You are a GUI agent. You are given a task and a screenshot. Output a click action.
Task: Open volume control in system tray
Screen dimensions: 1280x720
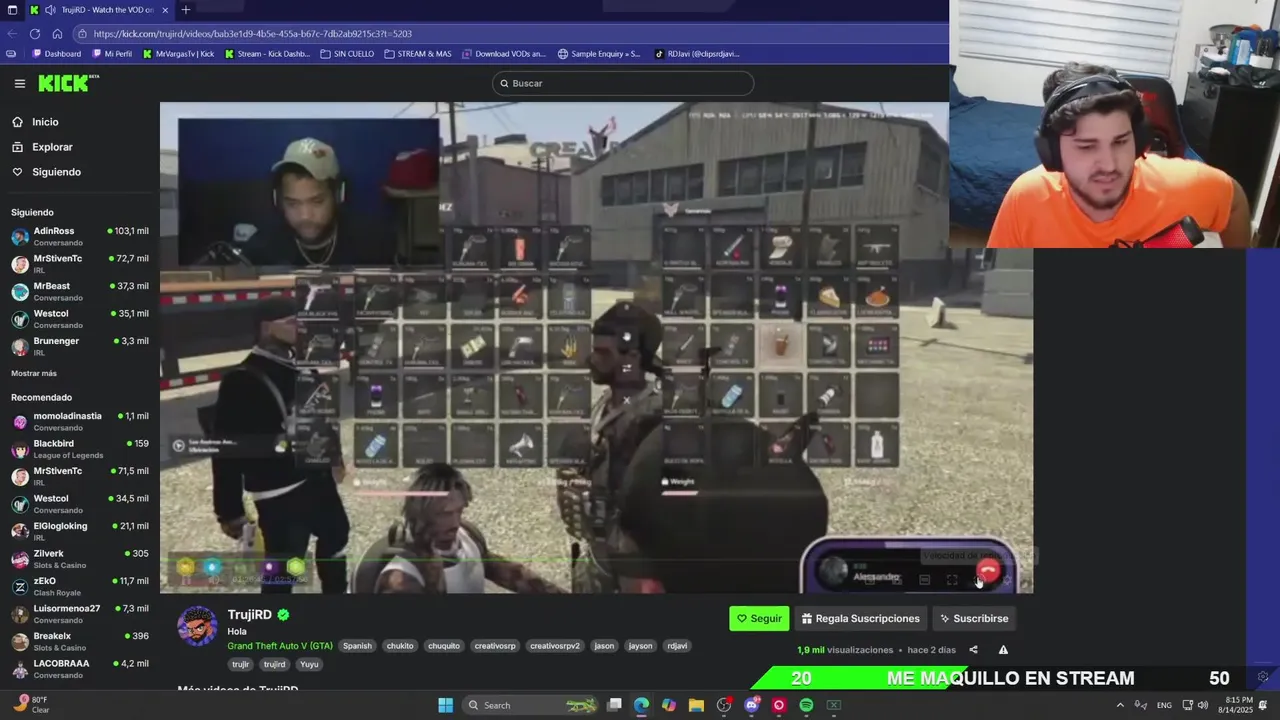(1201, 705)
